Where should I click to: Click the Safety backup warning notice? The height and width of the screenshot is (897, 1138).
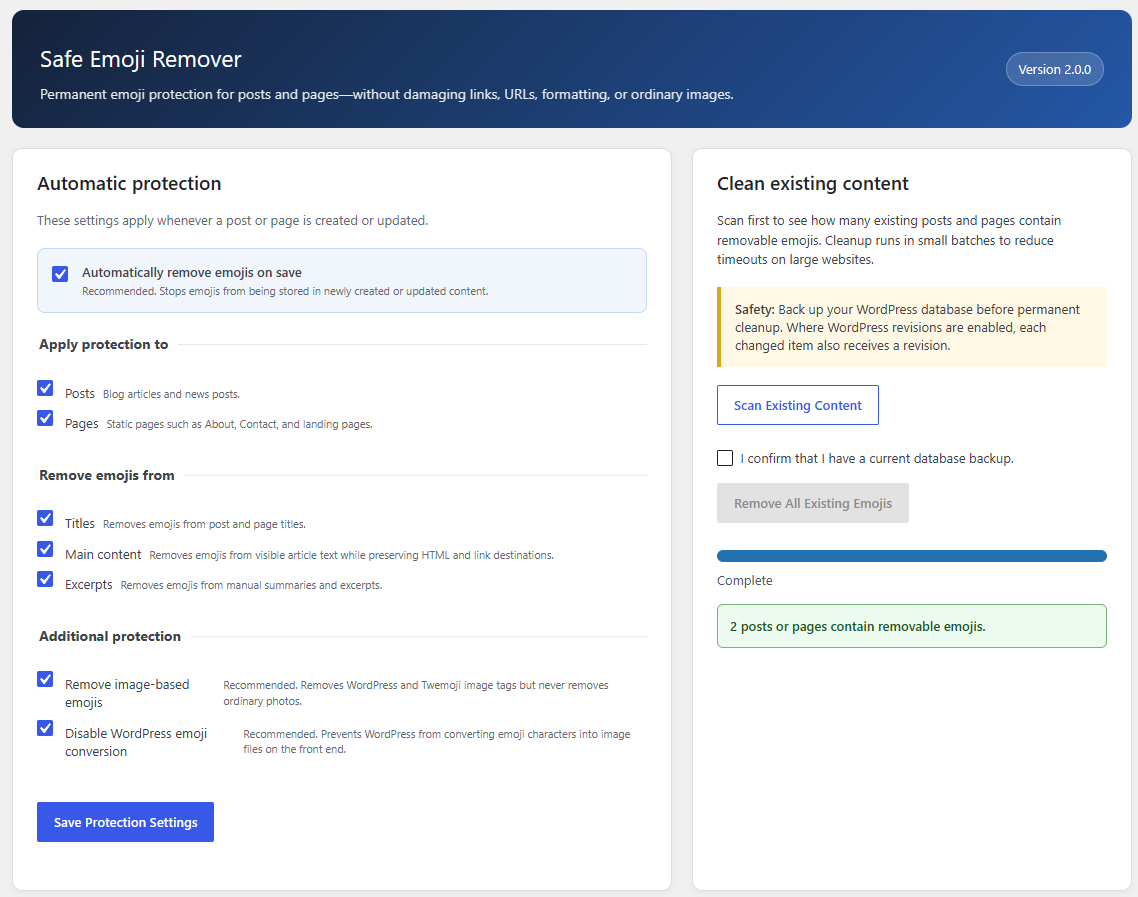pos(912,327)
